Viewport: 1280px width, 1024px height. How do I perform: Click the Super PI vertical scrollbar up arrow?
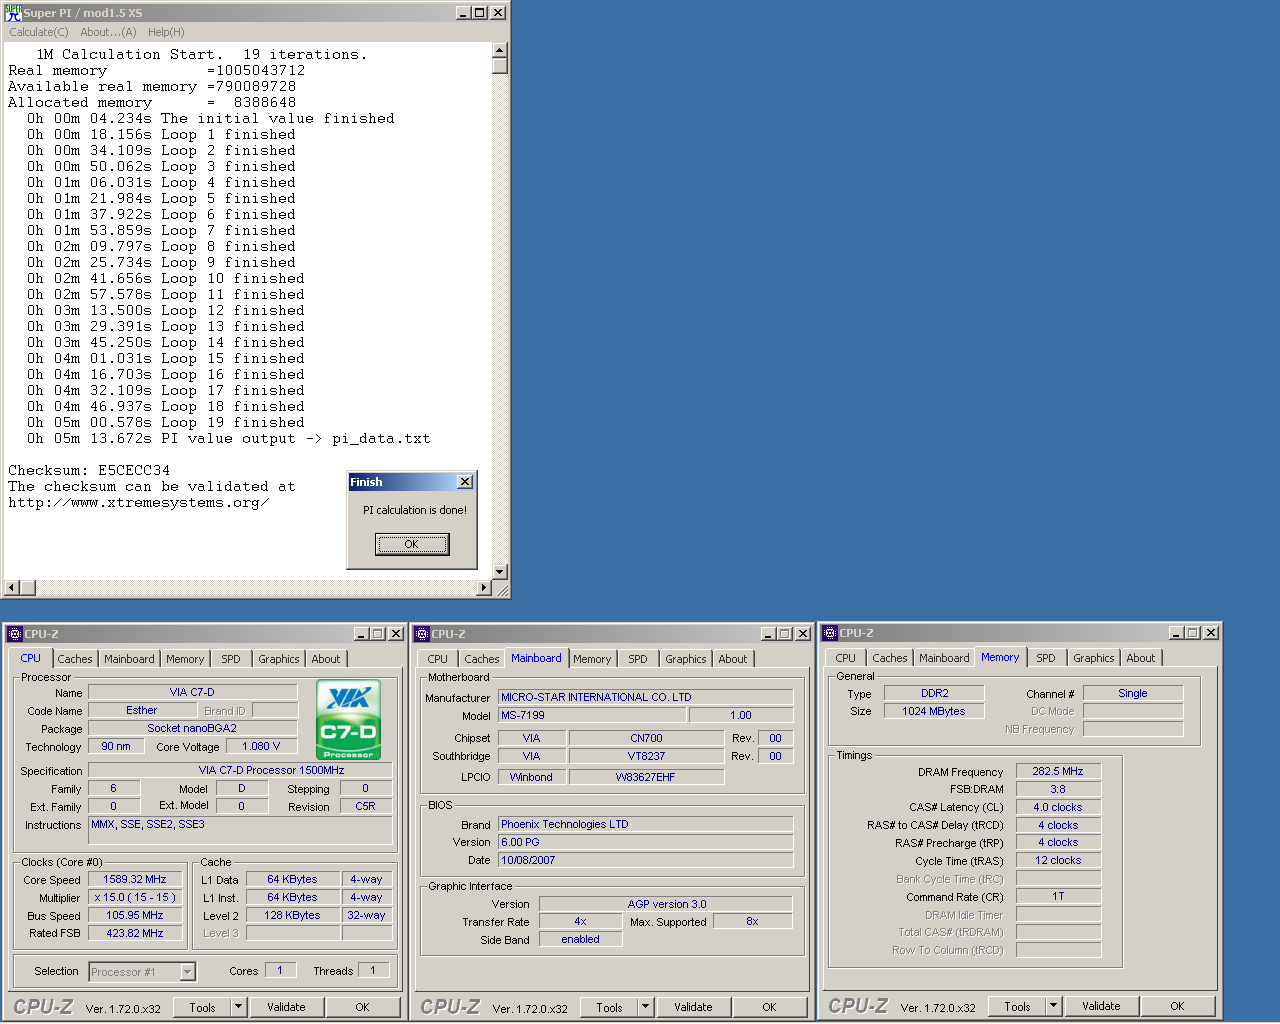(x=500, y=50)
